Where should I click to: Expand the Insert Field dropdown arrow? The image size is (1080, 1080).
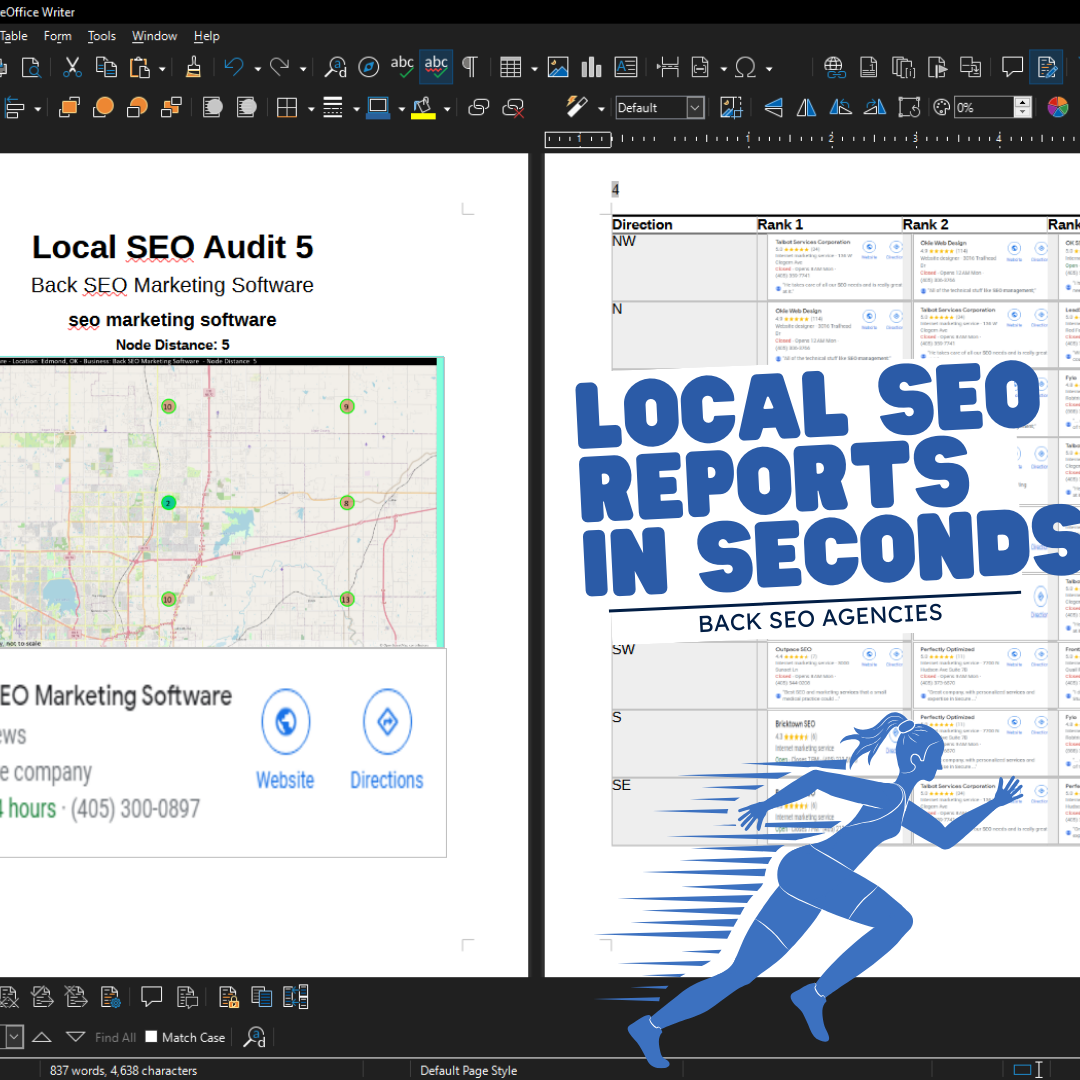point(724,68)
